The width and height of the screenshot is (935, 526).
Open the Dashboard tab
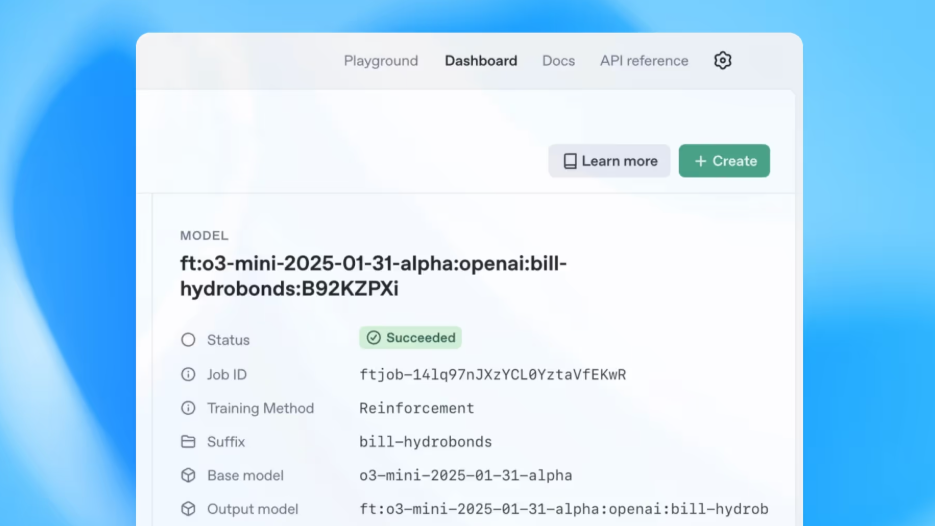tap(481, 61)
